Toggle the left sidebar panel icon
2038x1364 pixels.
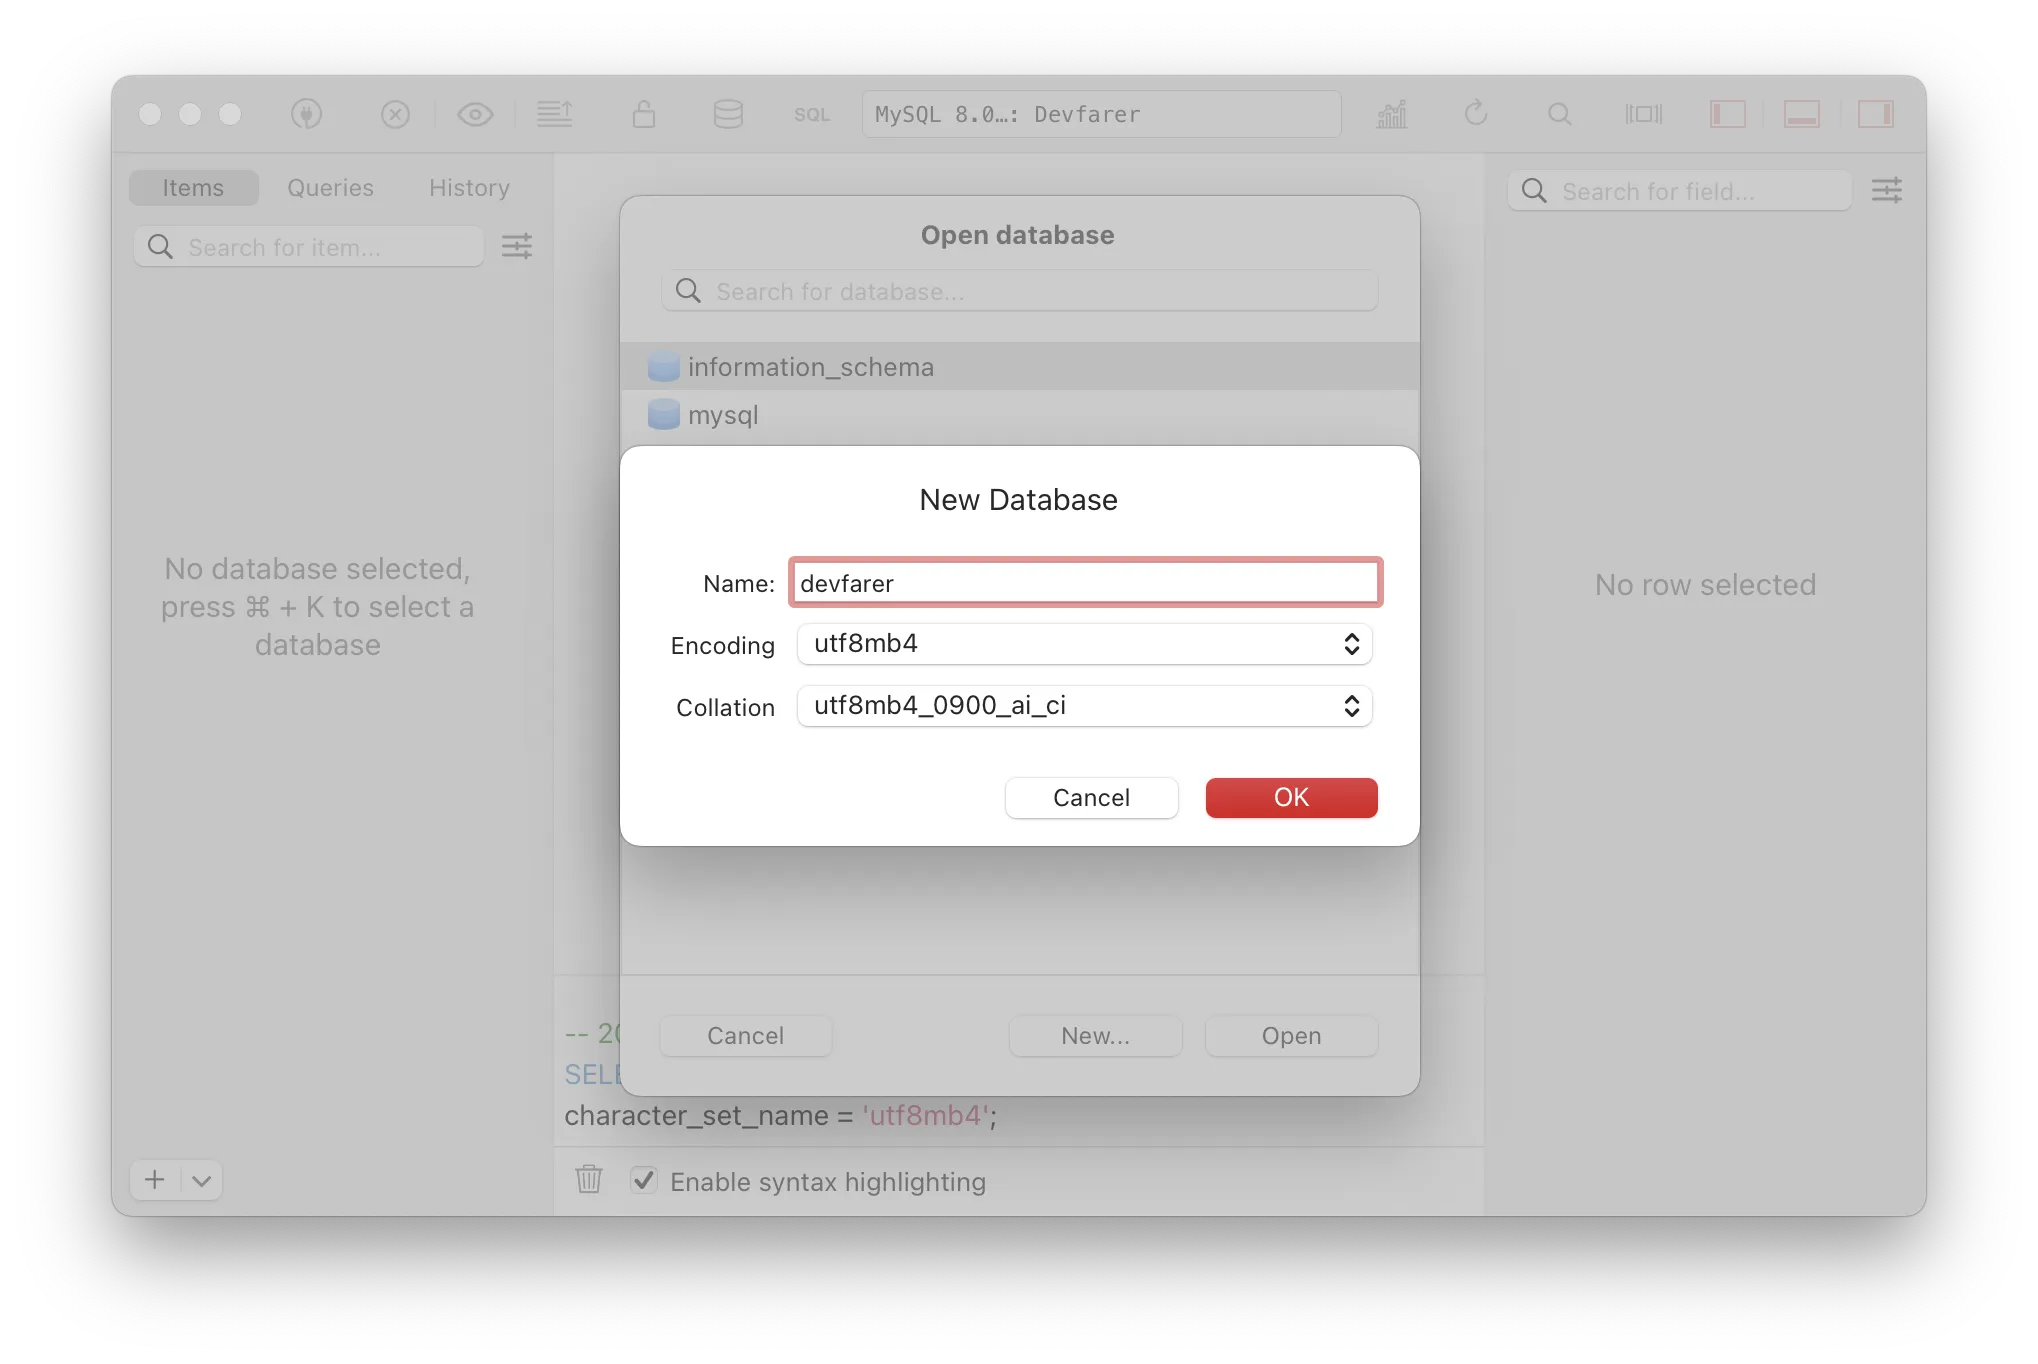pyautogui.click(x=1727, y=114)
